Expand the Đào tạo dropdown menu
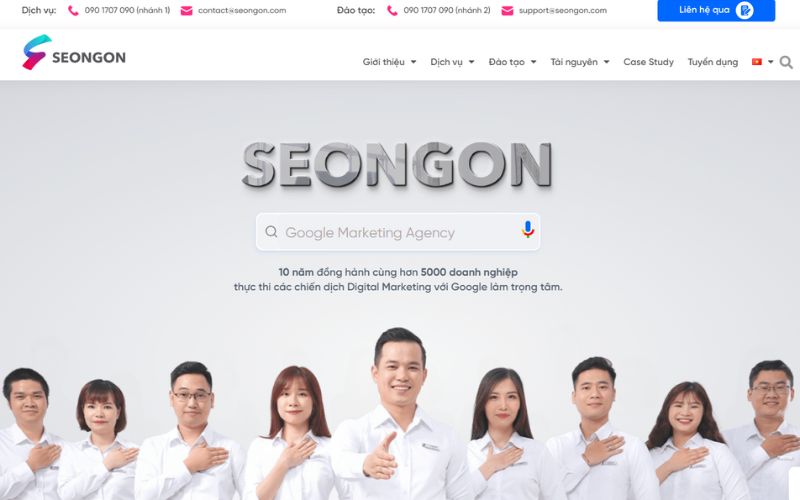This screenshot has height=500, width=800. tap(512, 62)
